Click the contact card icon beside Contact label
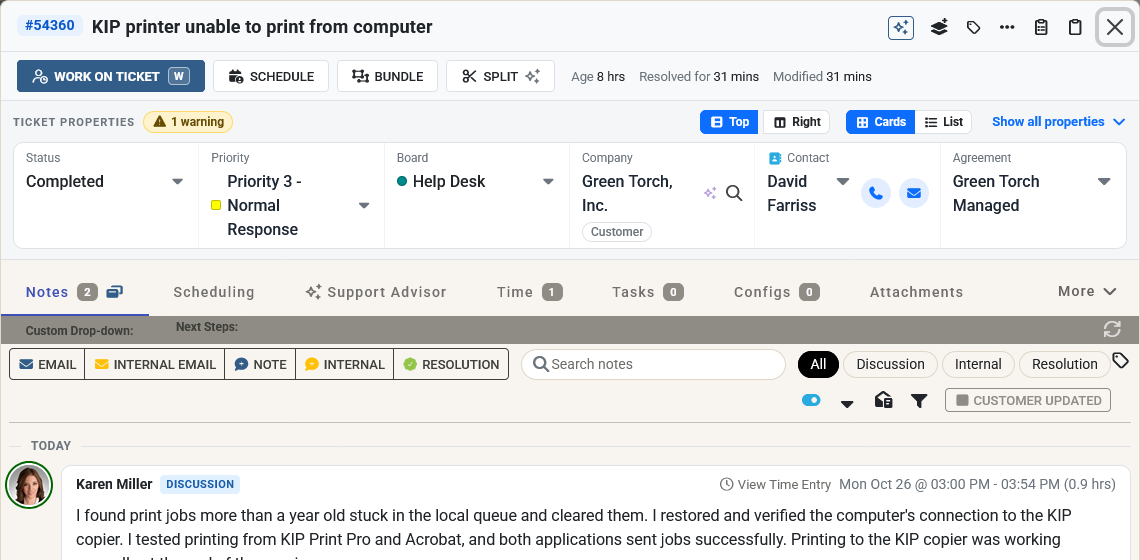 pyautogui.click(x=775, y=158)
